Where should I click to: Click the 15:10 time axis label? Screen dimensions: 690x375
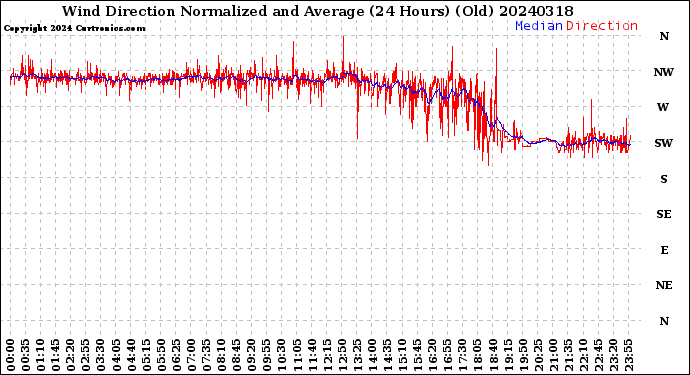(x=402, y=355)
